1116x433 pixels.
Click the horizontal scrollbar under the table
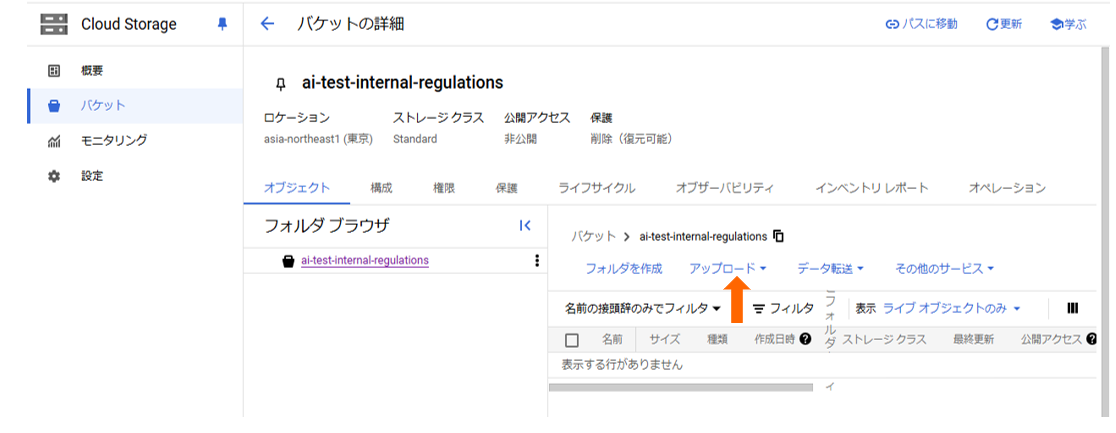(680, 387)
